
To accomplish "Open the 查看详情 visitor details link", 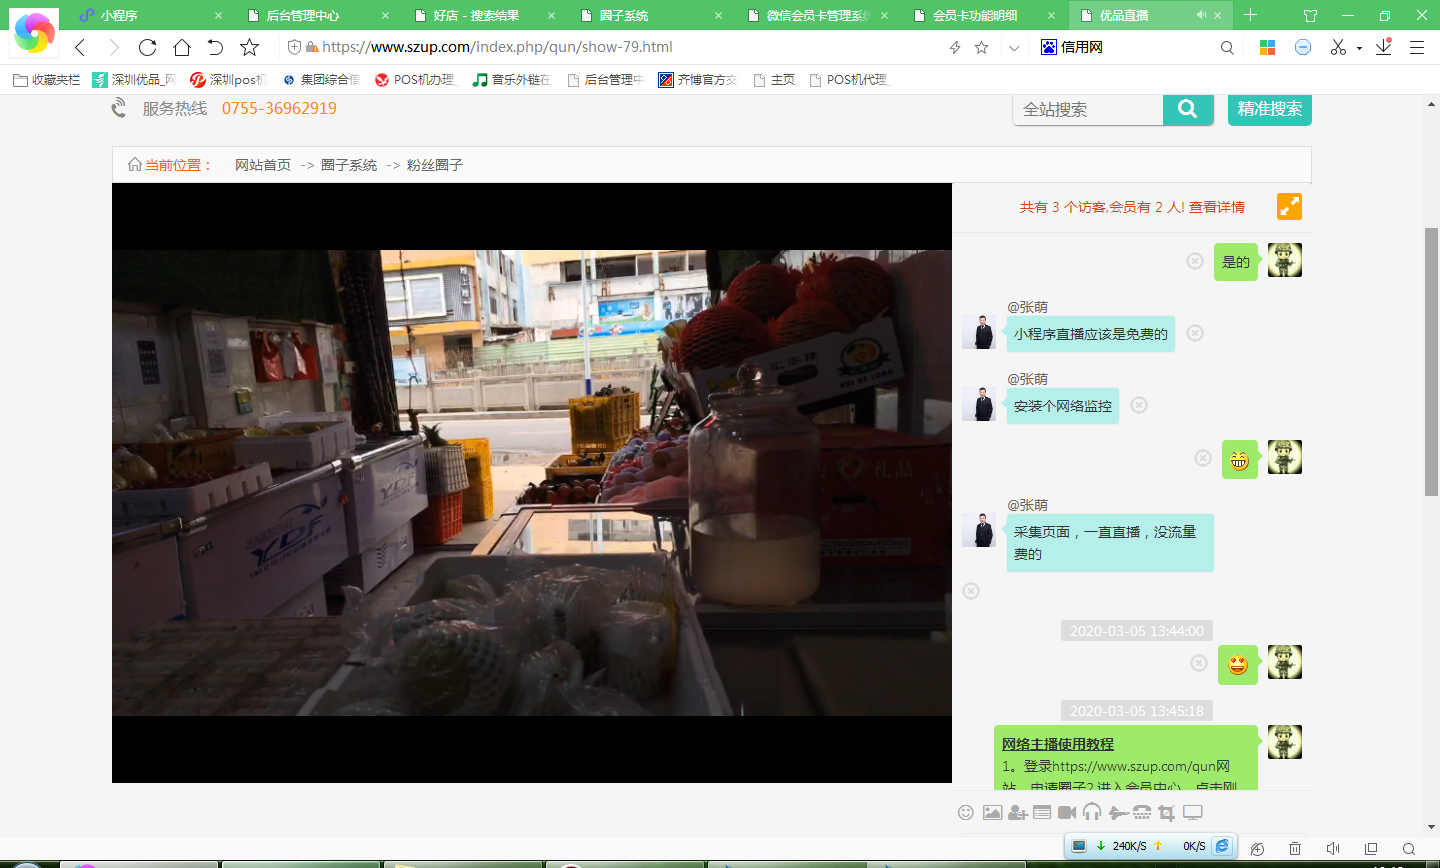I will (x=1217, y=207).
